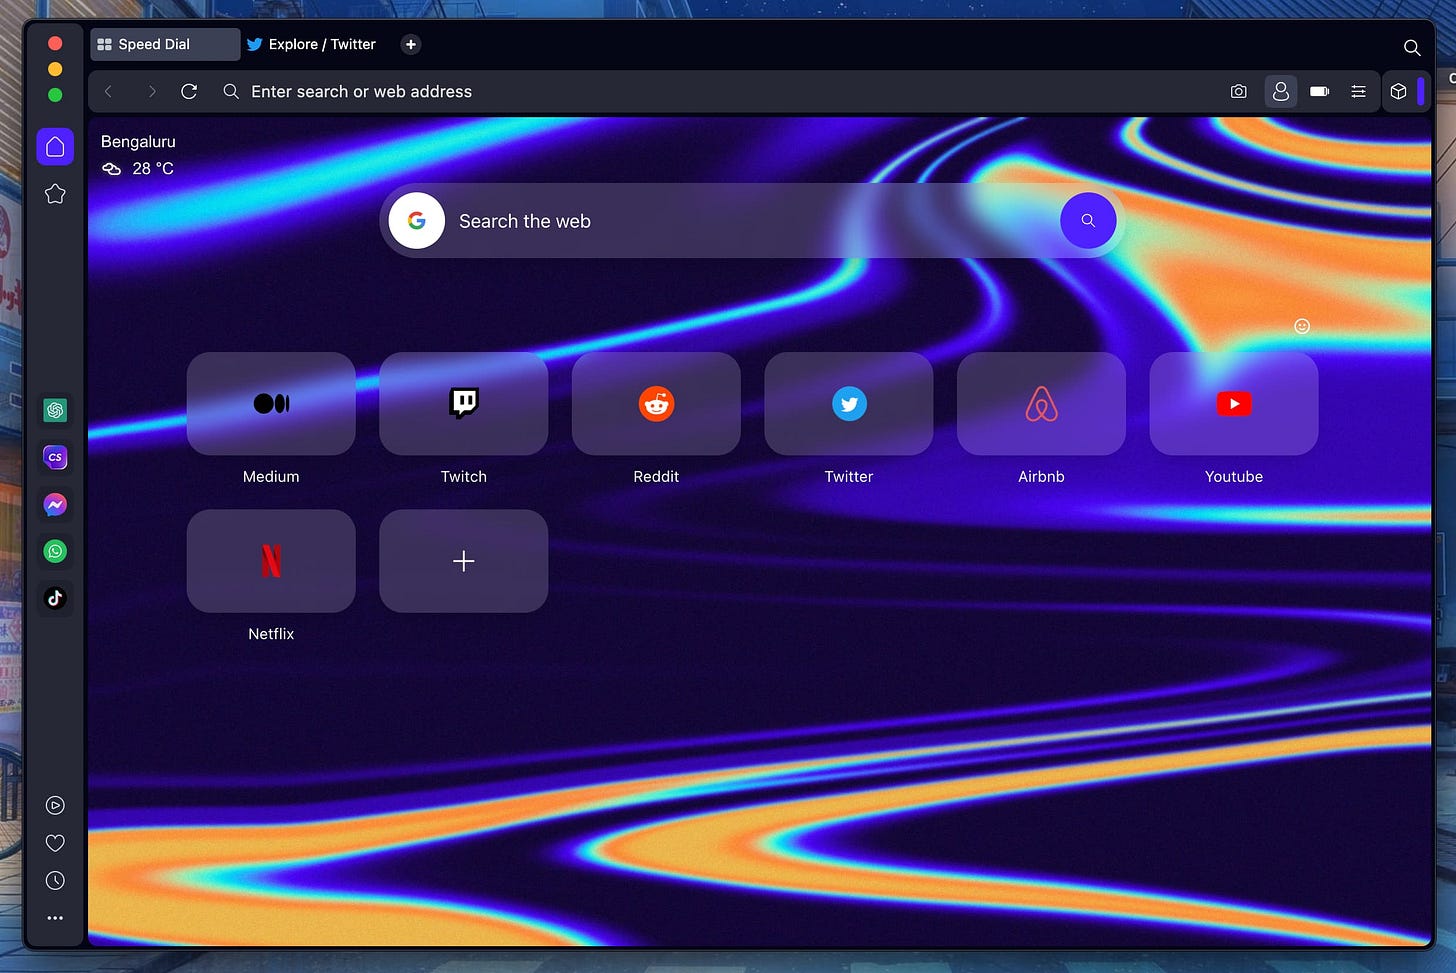
Task: Click the purple web search button
Action: tap(1088, 221)
